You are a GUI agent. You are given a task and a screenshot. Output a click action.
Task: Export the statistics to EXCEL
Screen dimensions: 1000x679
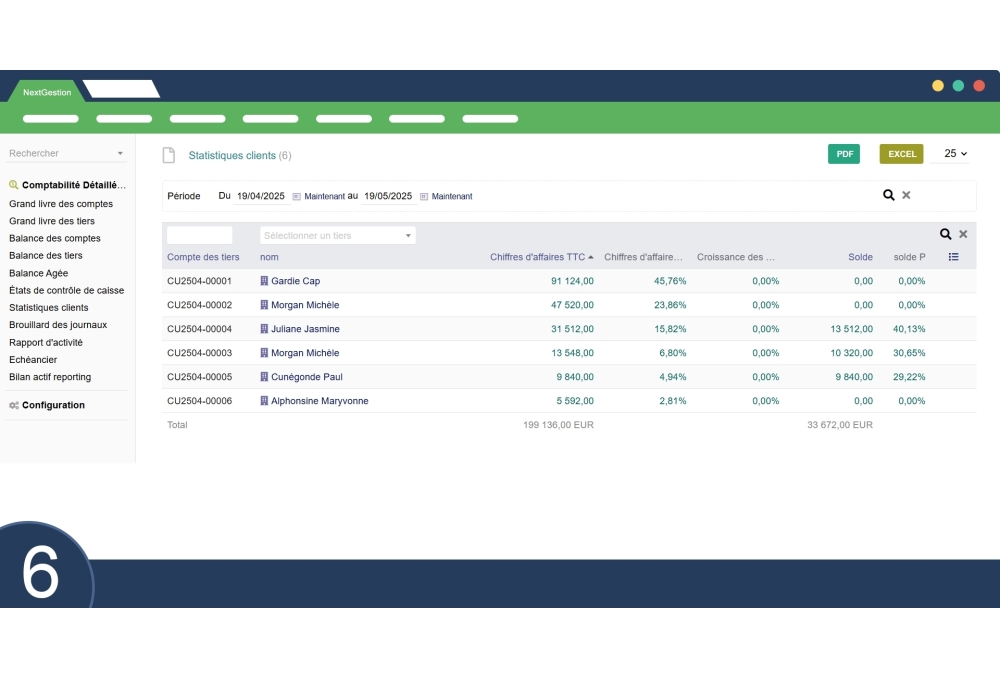[901, 154]
